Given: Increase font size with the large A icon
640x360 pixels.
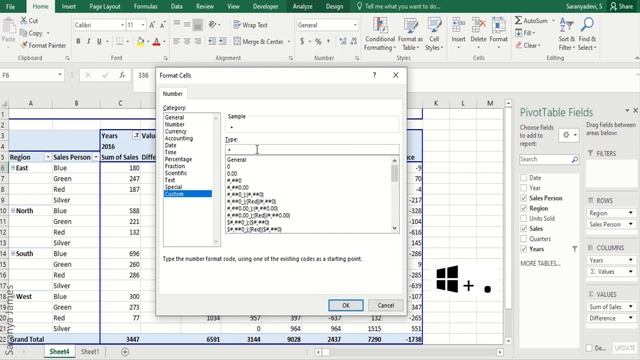Looking at the screenshot, I should pyautogui.click(x=152, y=25).
